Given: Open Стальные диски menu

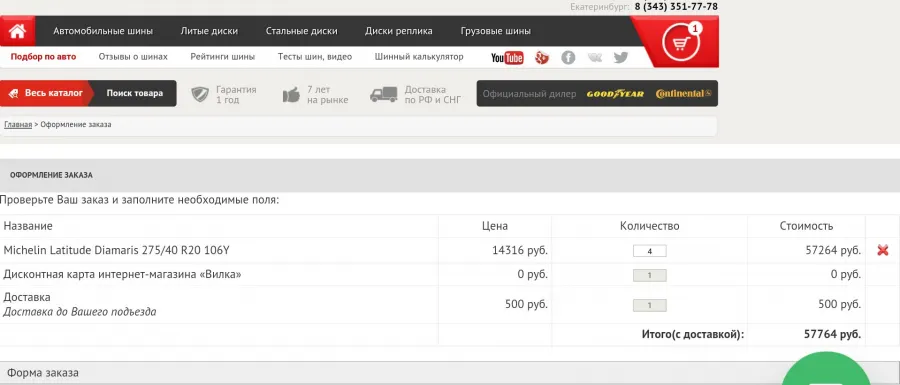Looking at the screenshot, I should coord(301,31).
